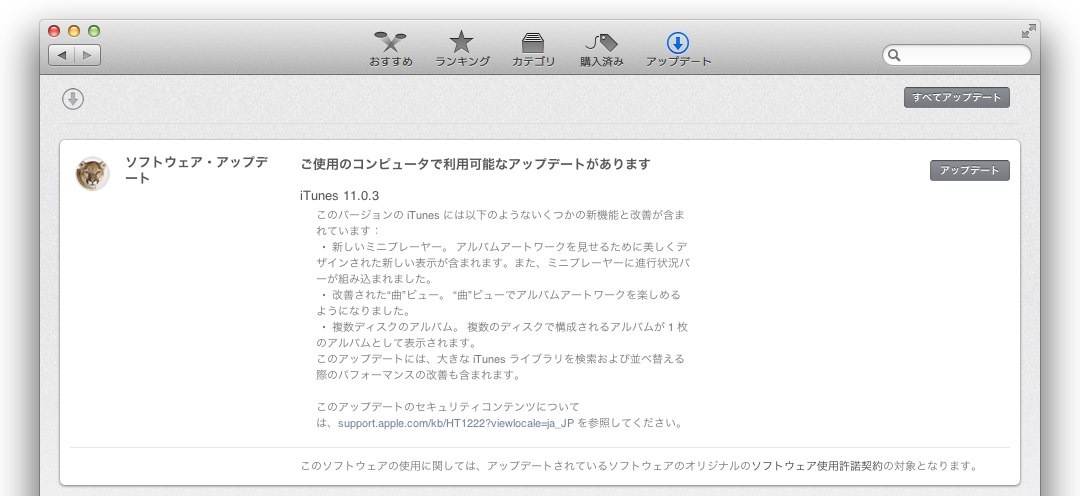
Task: Open the おすすめ featured tab
Action: point(391,50)
